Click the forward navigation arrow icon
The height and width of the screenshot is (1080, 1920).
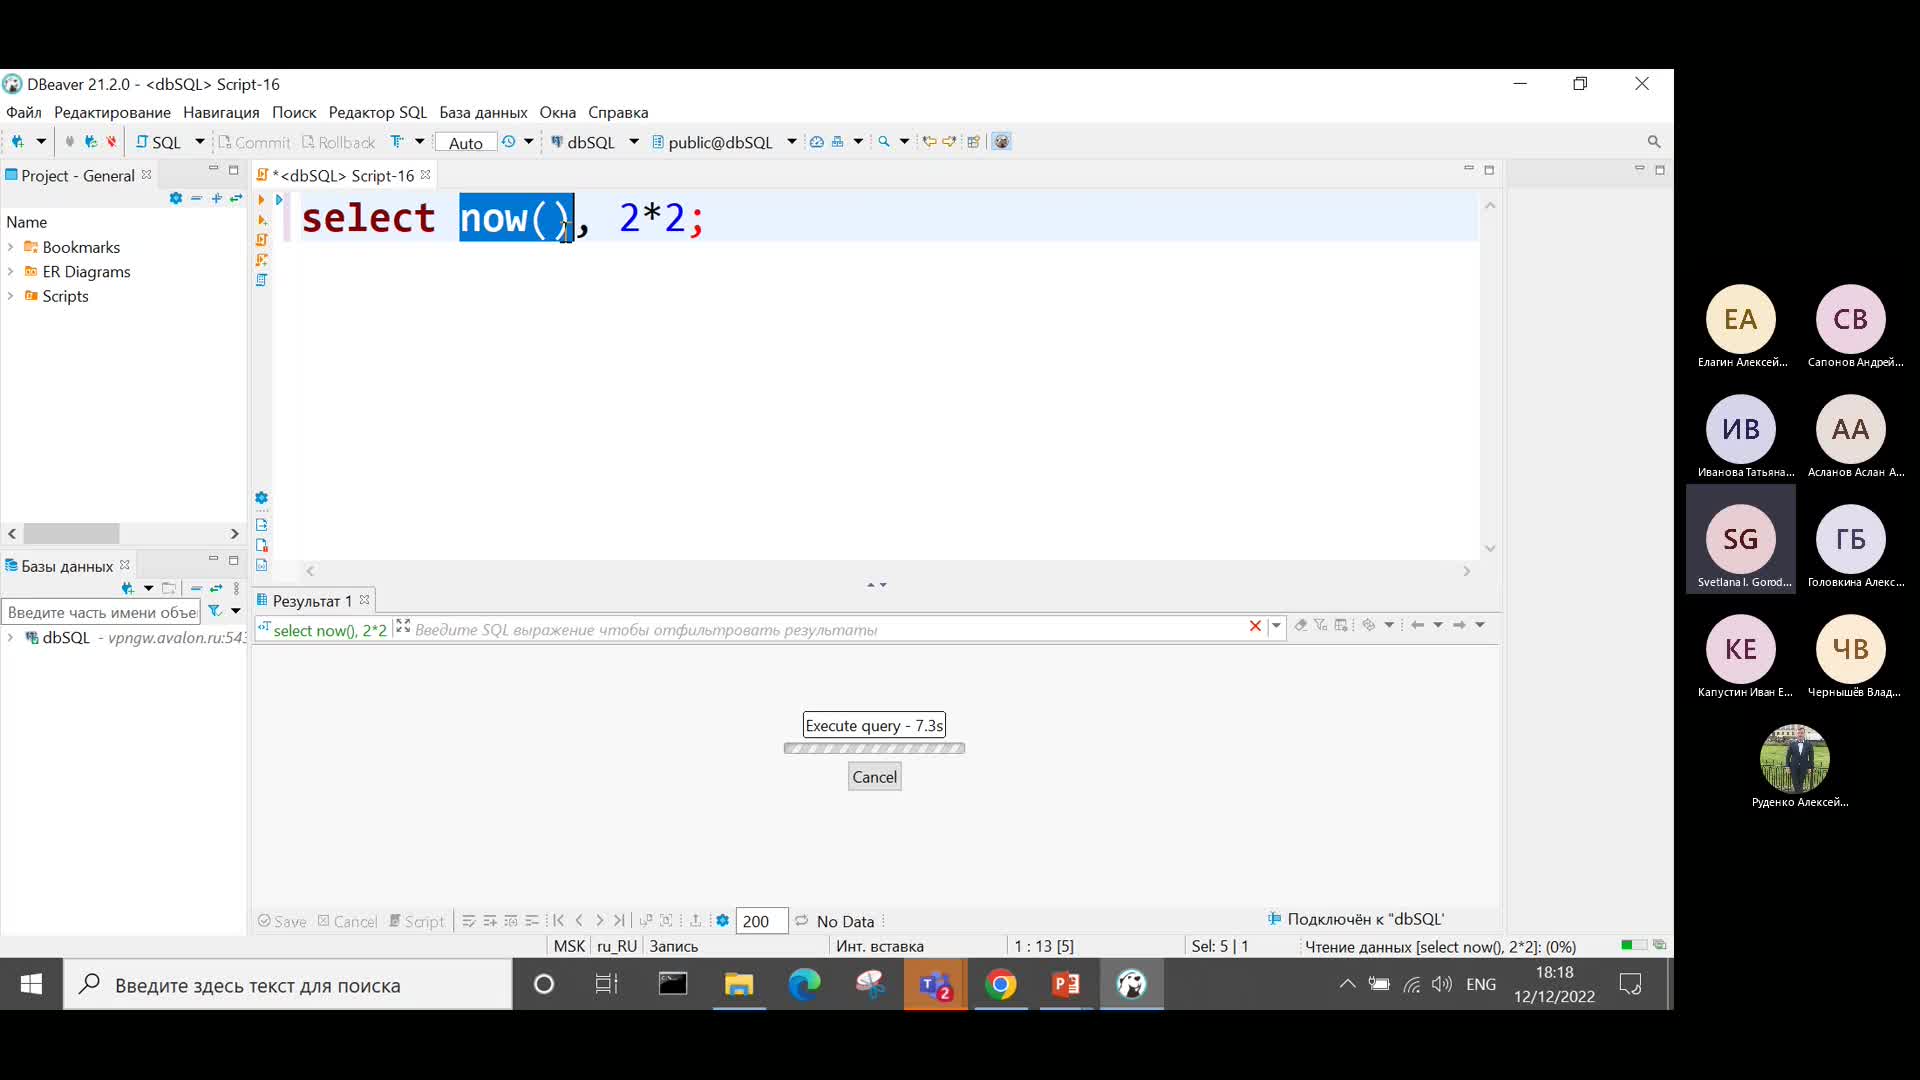pos(949,142)
